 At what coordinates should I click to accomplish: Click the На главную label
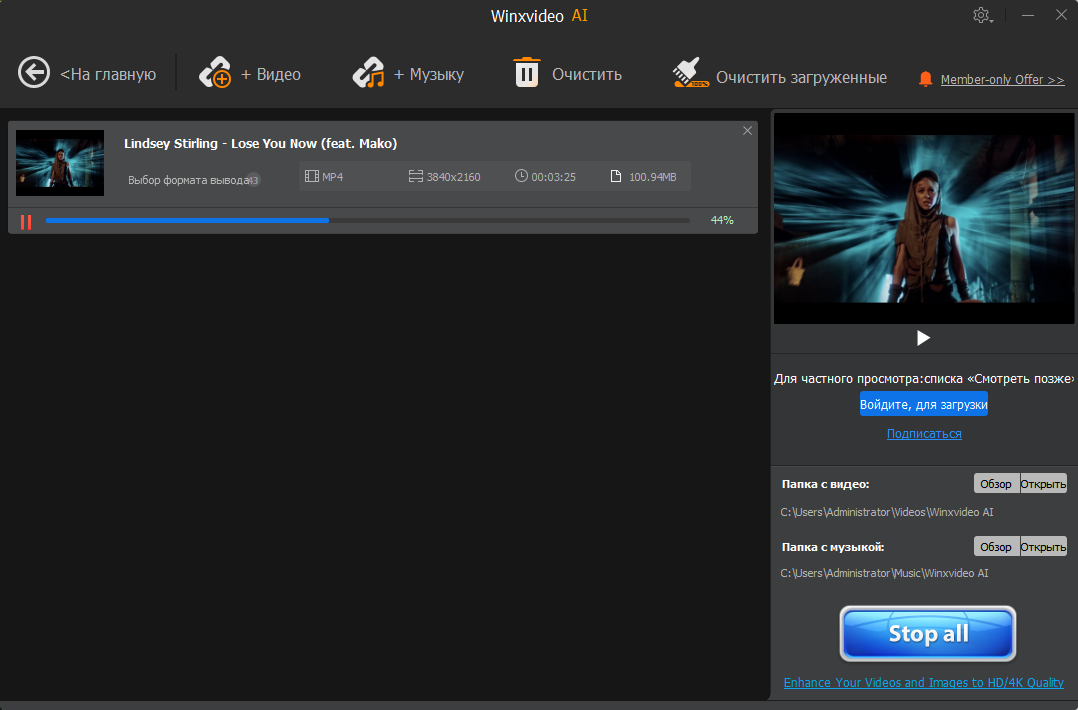click(x=108, y=74)
